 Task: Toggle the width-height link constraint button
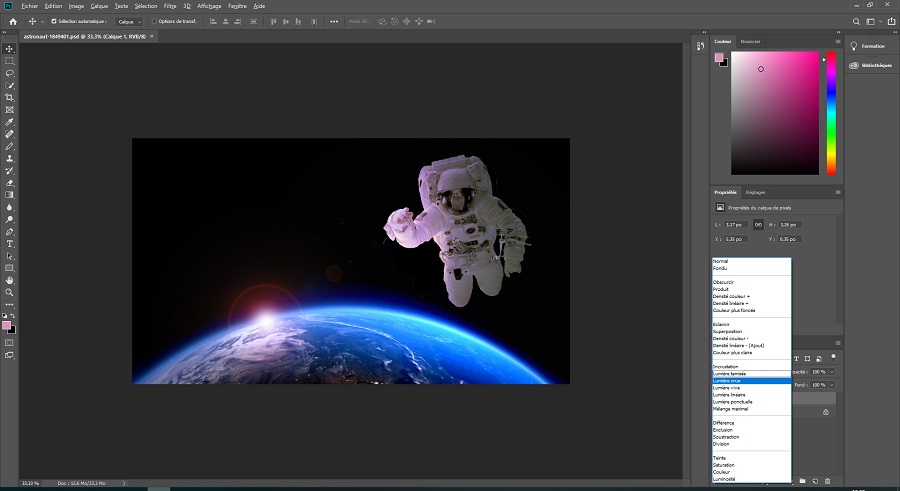point(758,225)
